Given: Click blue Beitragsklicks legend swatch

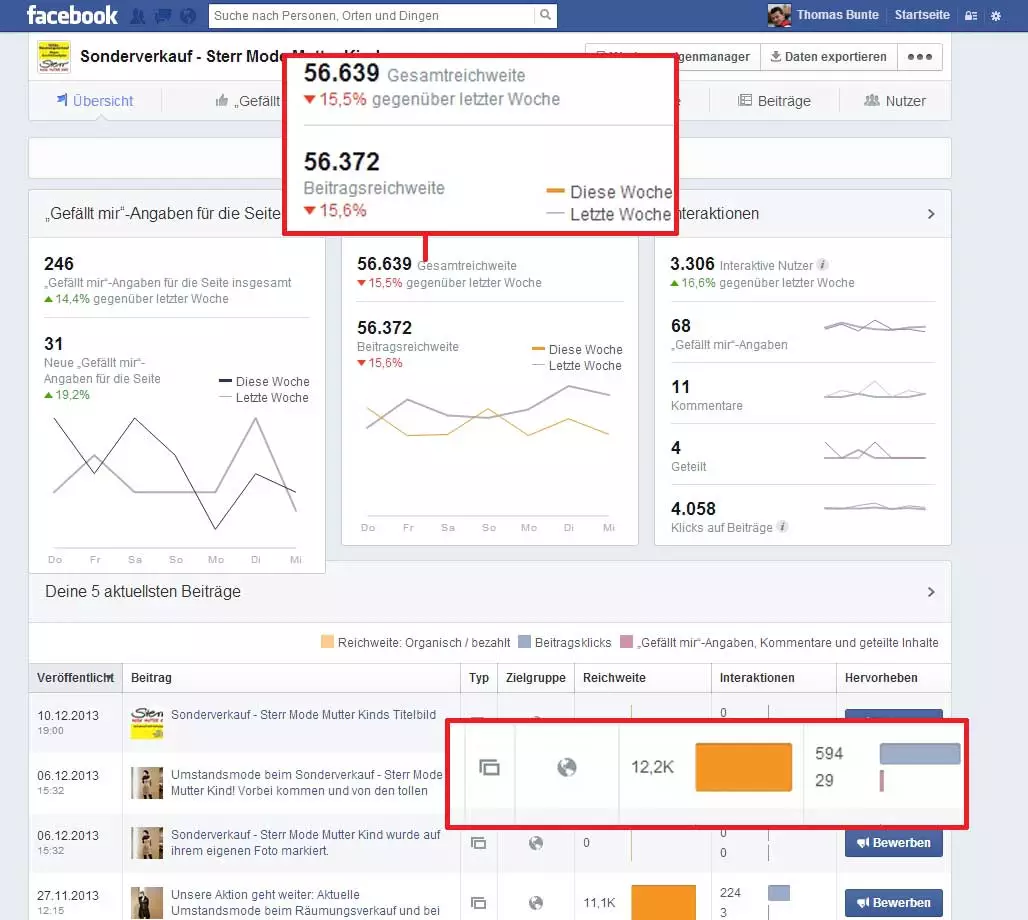Looking at the screenshot, I should 524,641.
